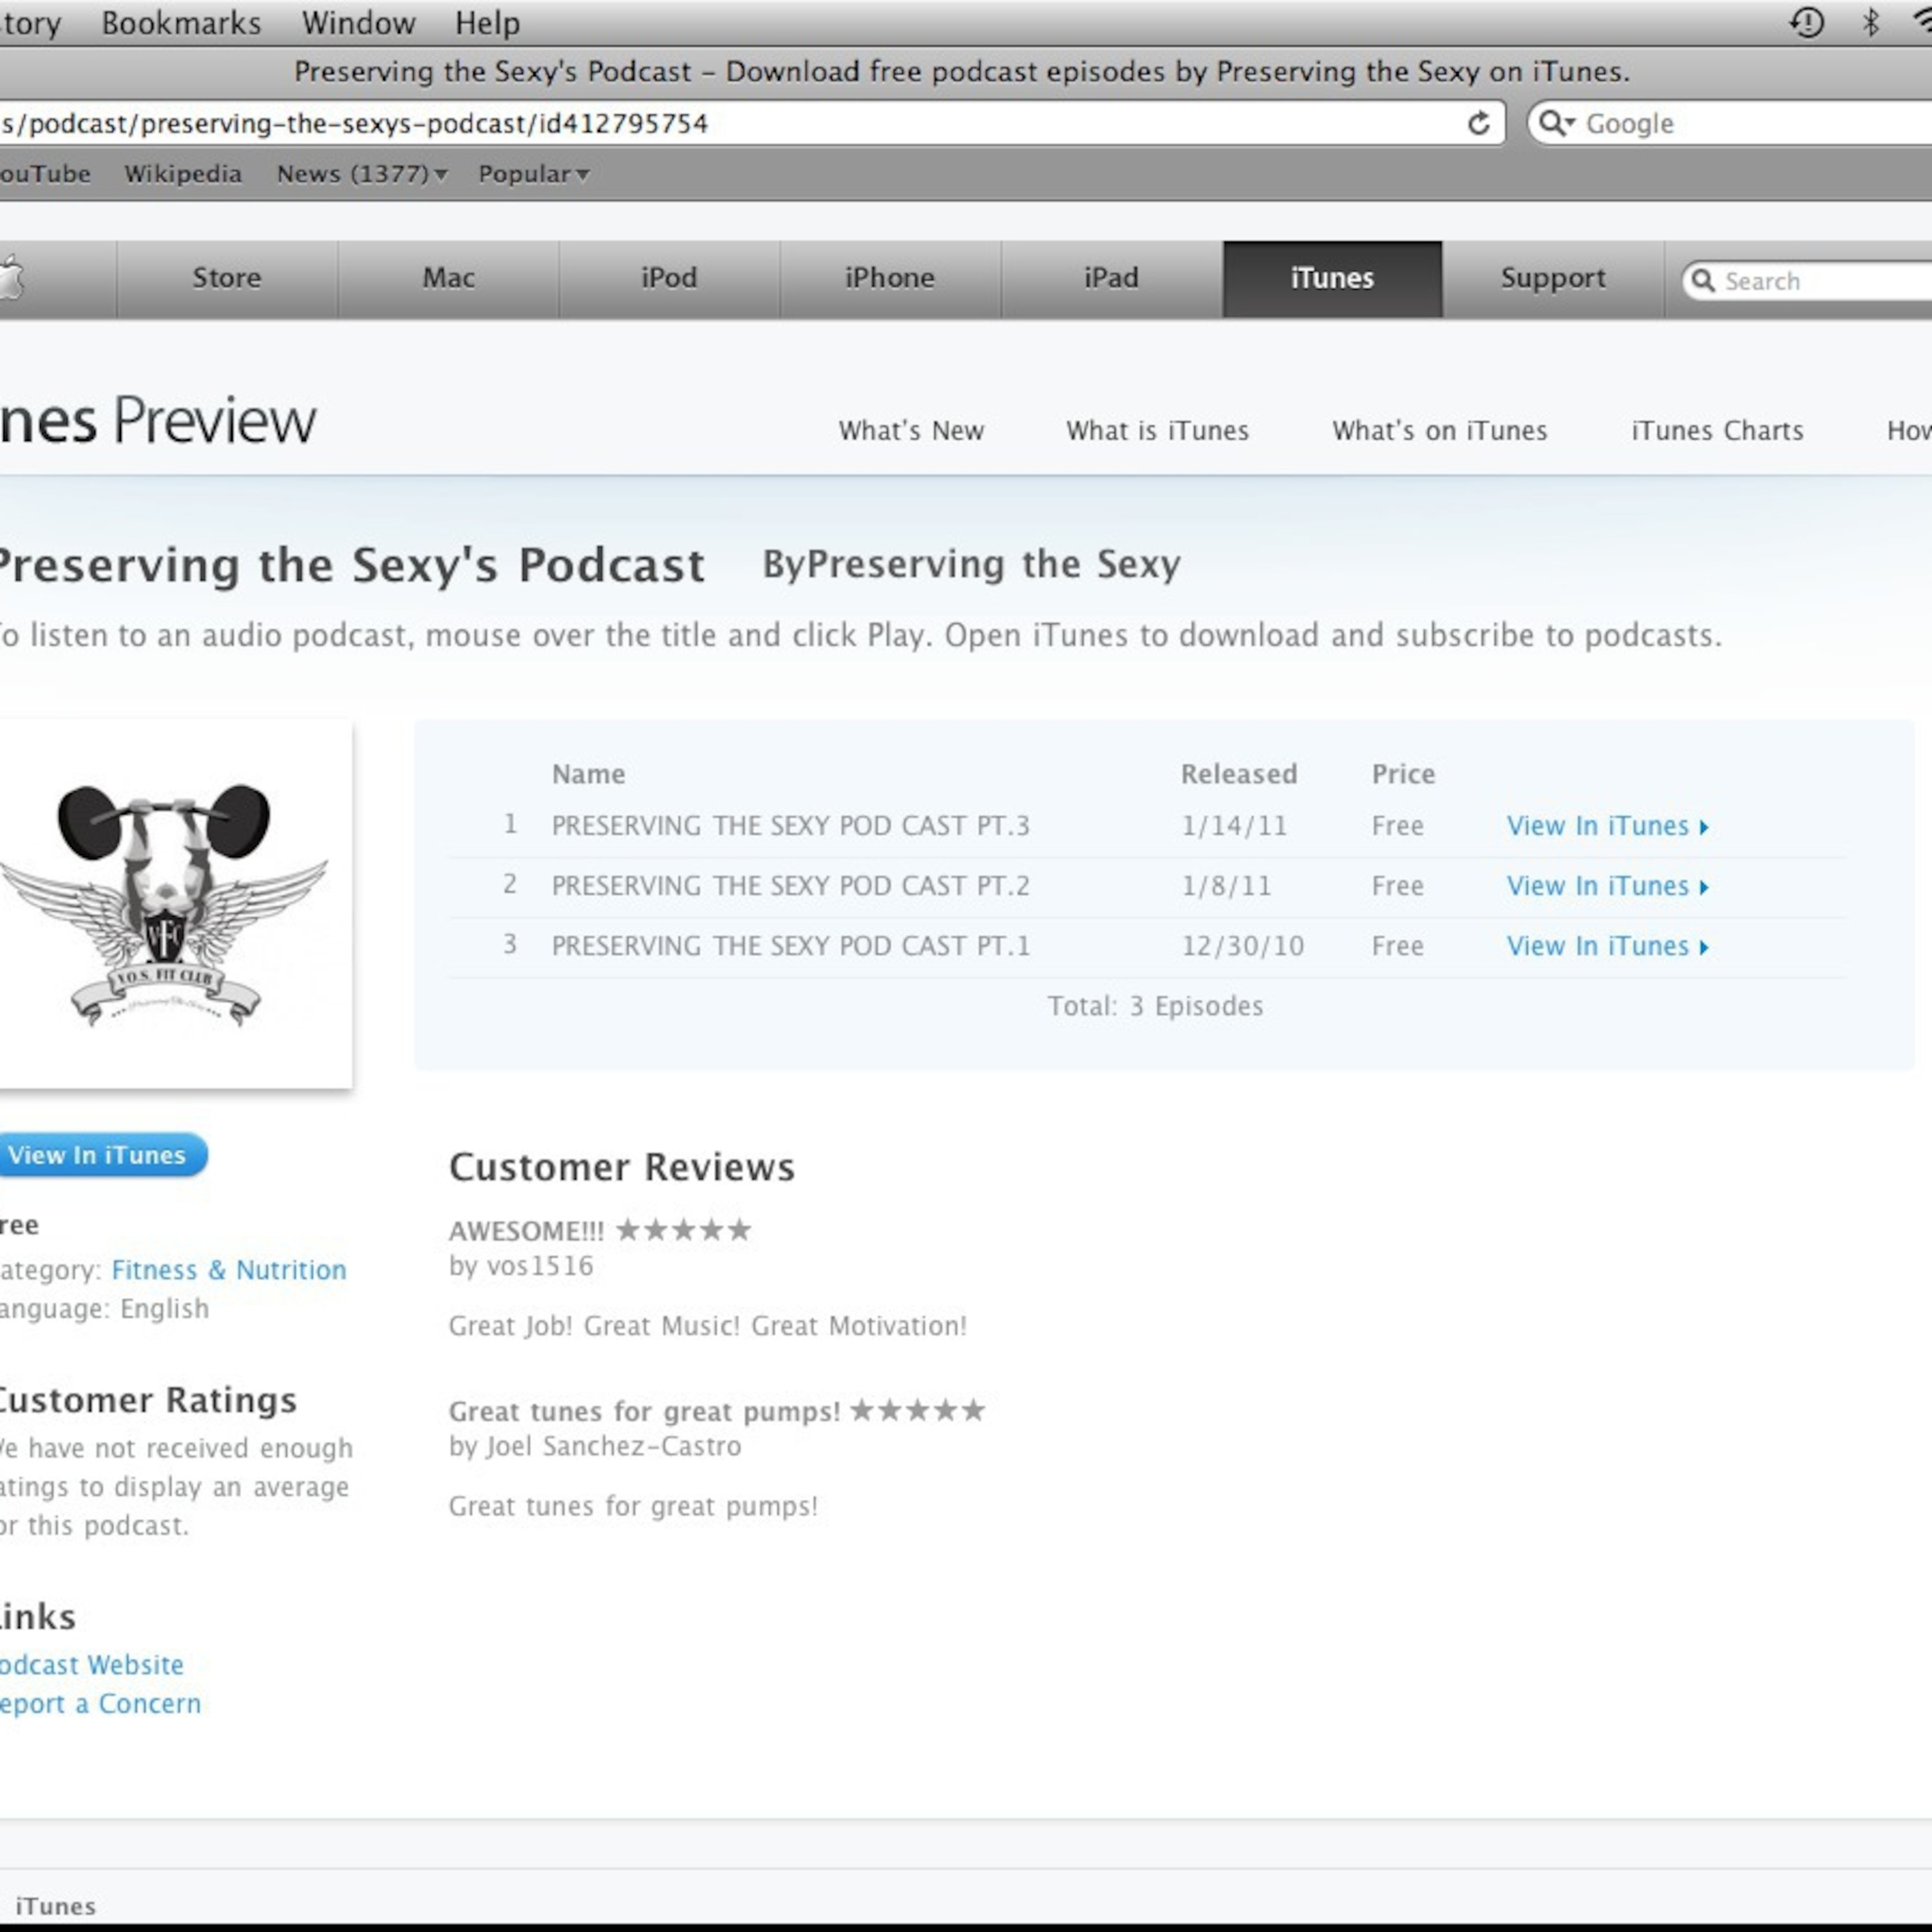1932x1932 pixels.
Task: Go to the iPhone tab
Action: coord(890,278)
